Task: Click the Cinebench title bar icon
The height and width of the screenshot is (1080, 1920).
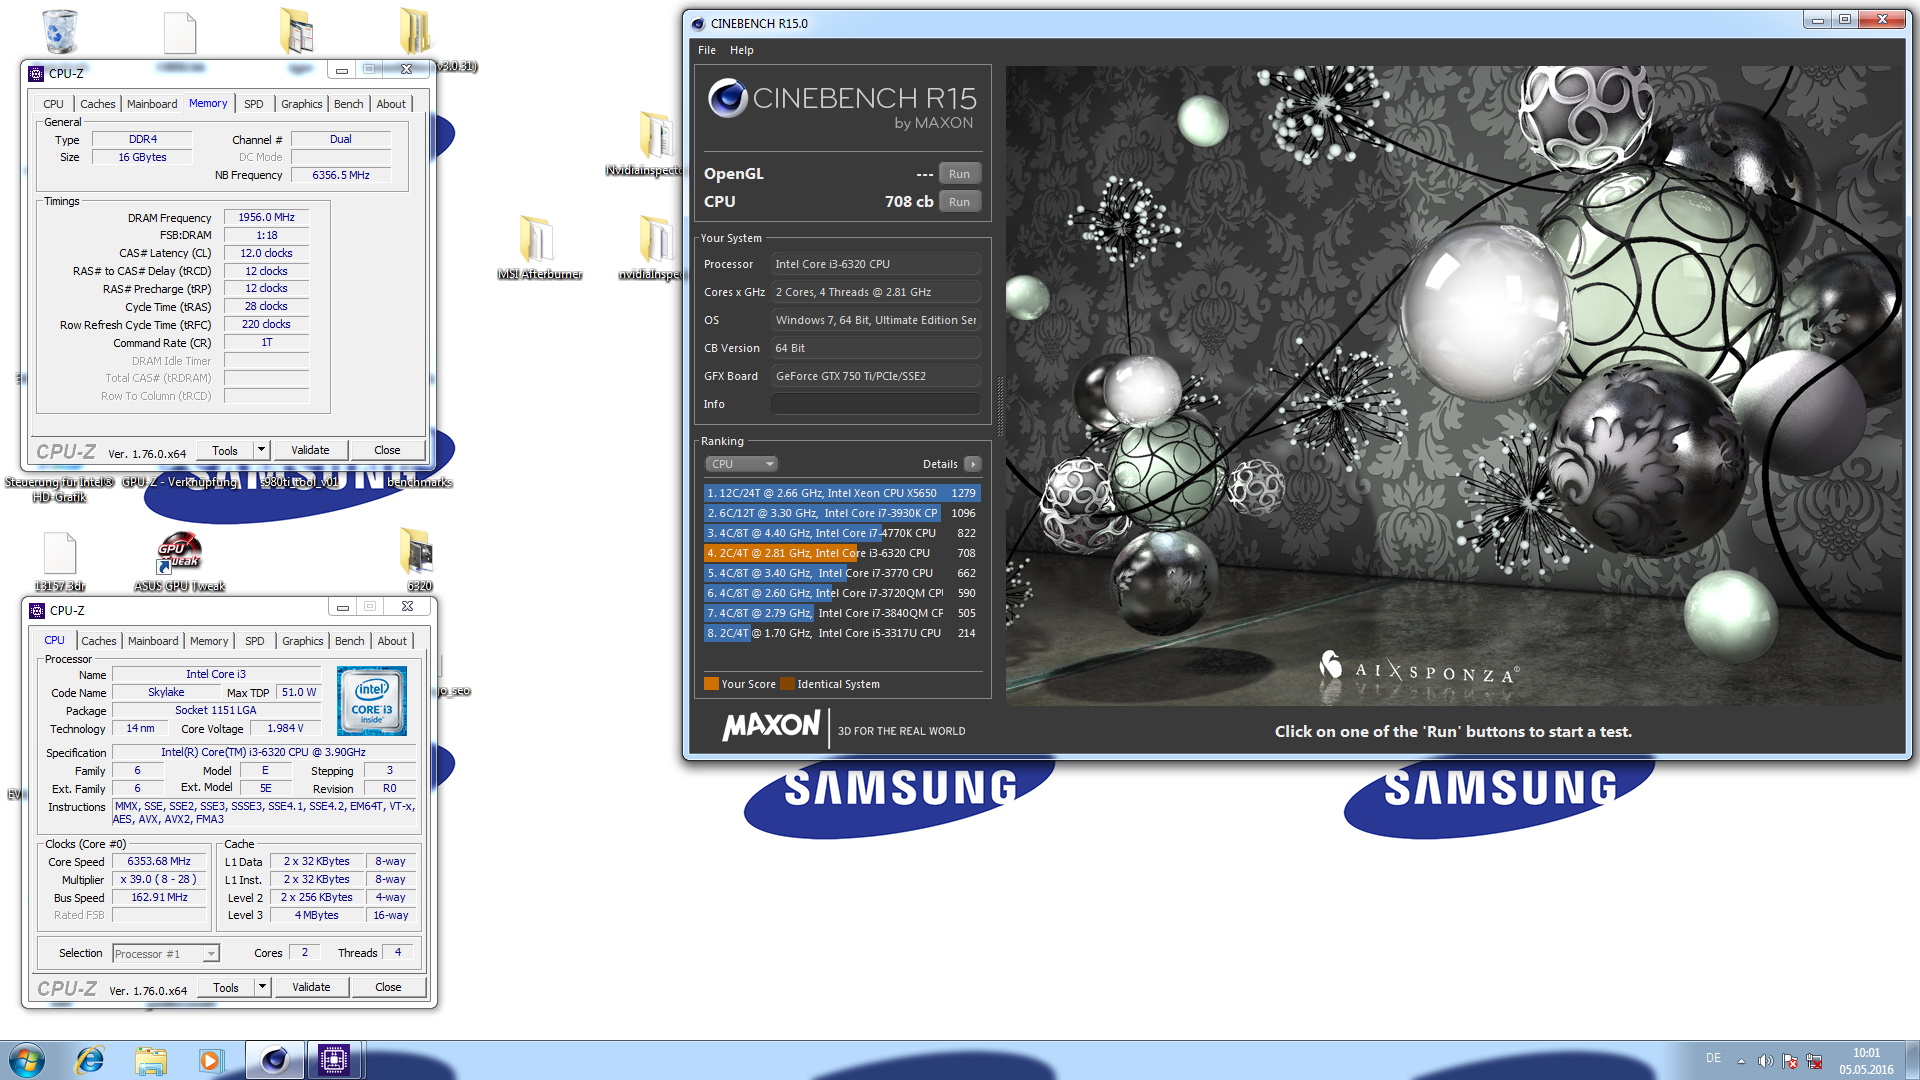Action: pos(698,23)
